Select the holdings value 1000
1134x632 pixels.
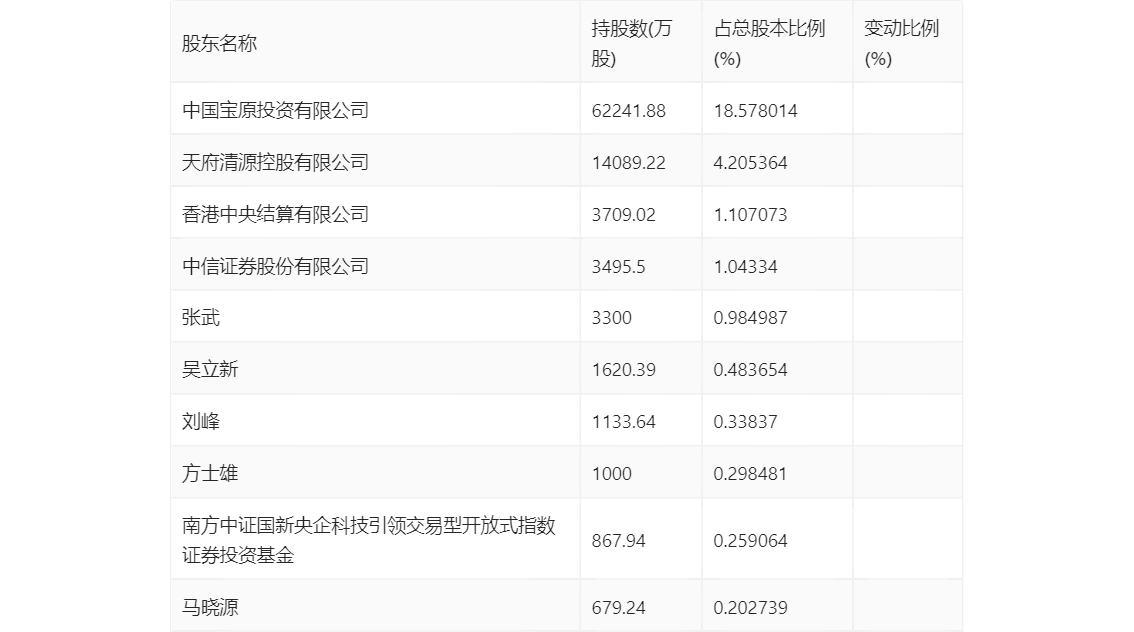coord(611,474)
